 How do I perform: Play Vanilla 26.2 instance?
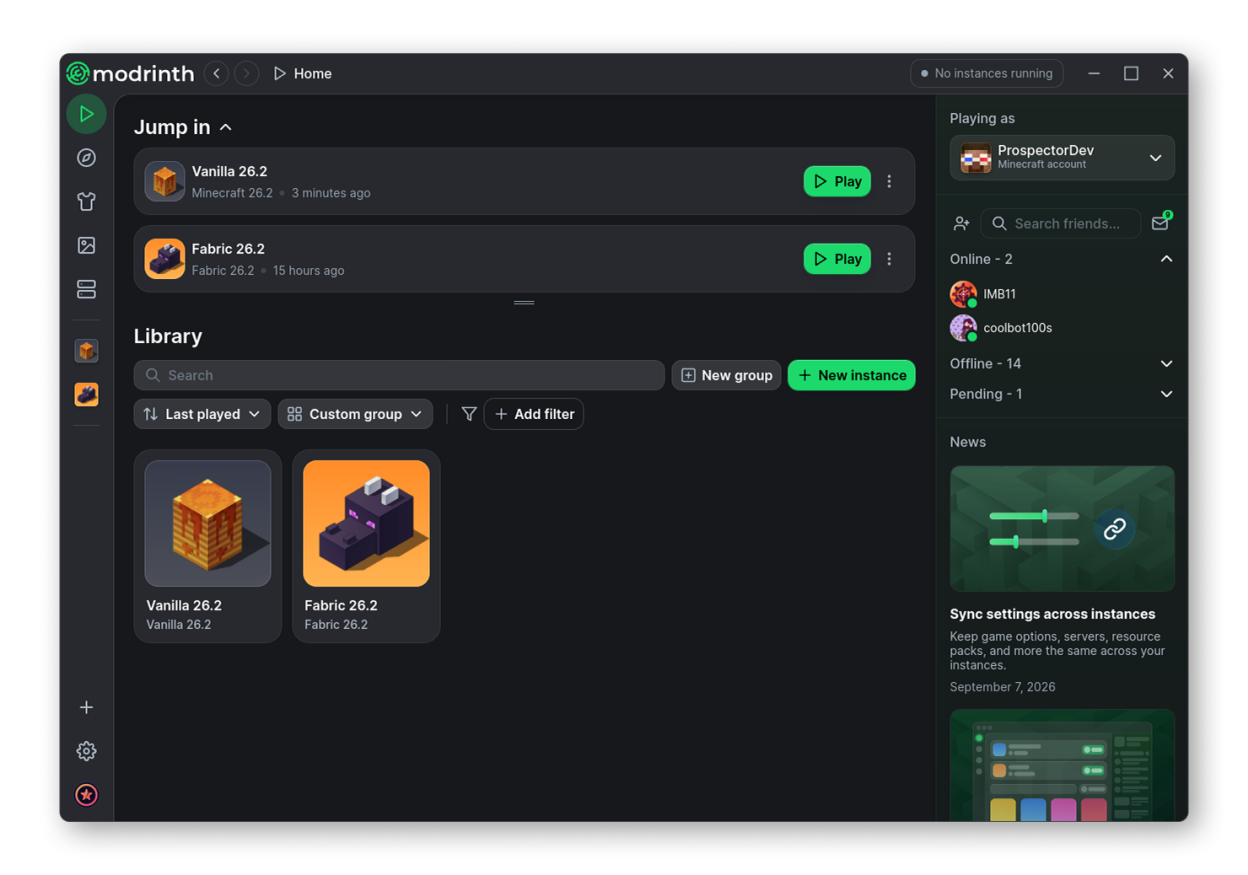(838, 182)
